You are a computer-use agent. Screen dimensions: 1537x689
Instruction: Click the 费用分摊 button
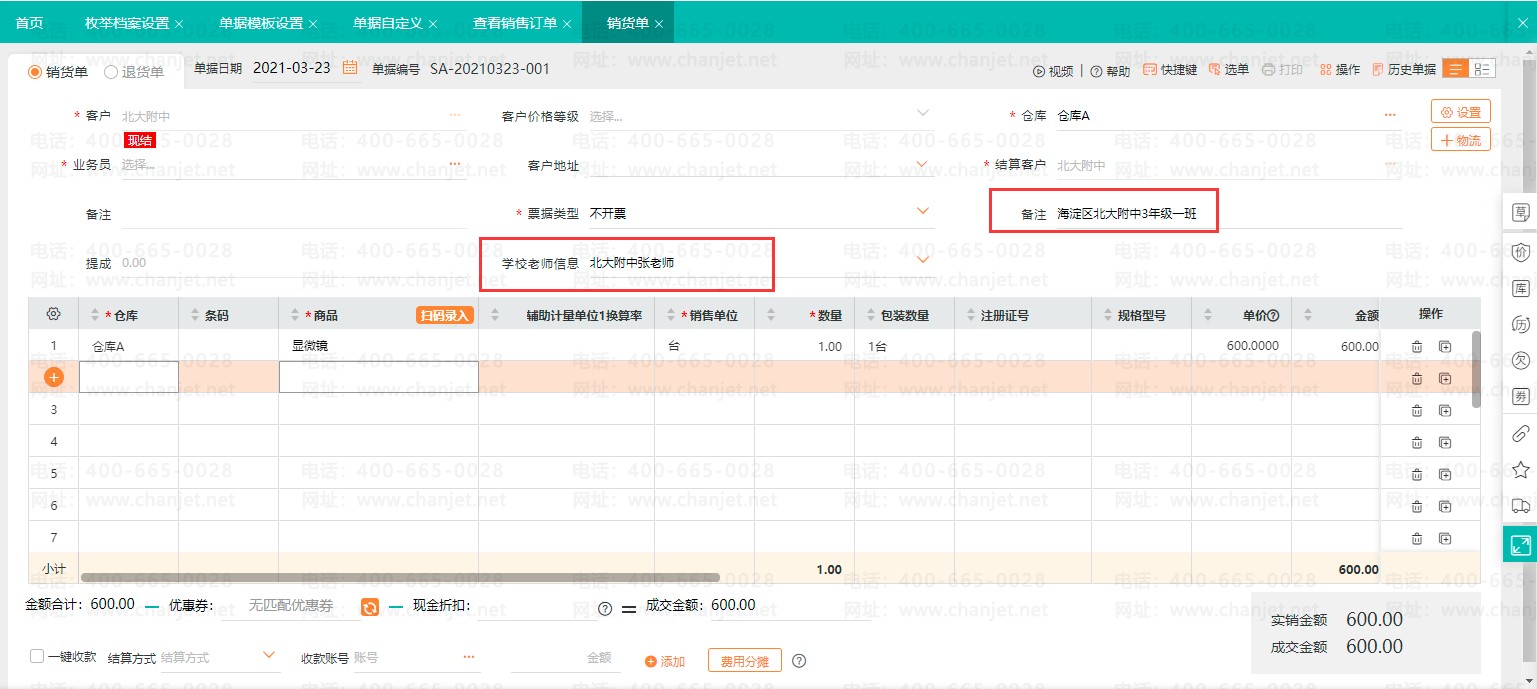pyautogui.click(x=745, y=661)
